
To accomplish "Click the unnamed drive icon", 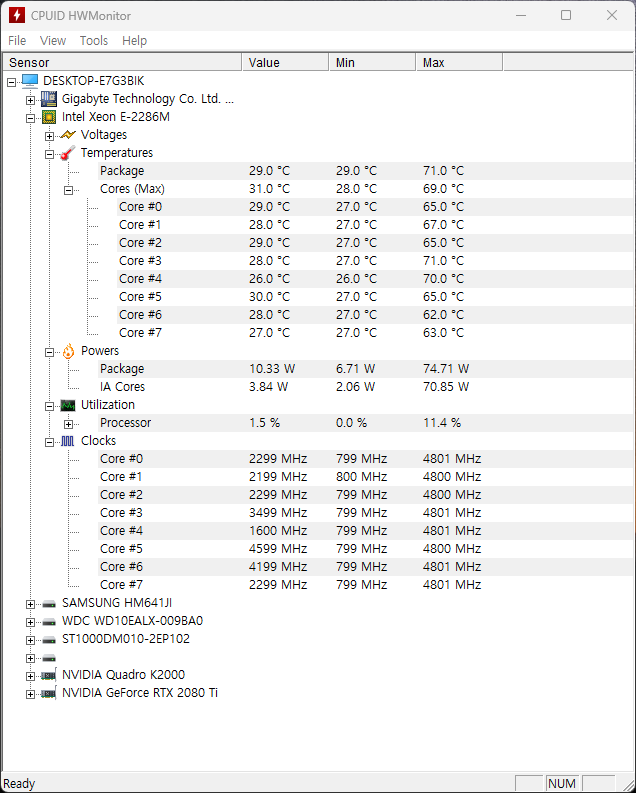I will [49, 657].
